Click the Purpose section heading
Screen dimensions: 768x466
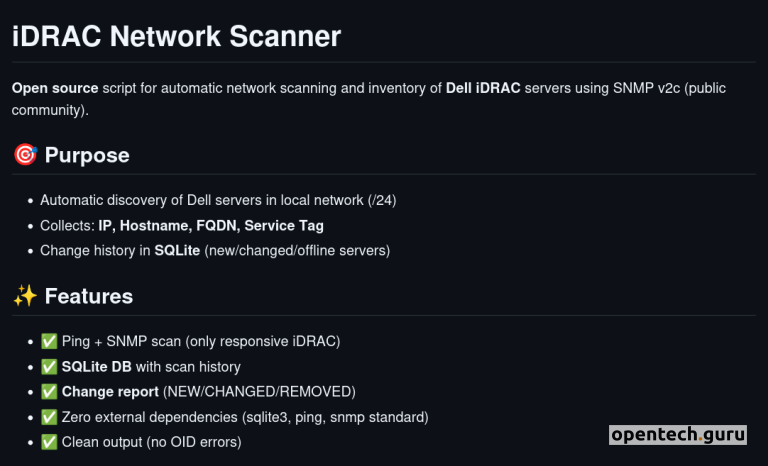87,155
